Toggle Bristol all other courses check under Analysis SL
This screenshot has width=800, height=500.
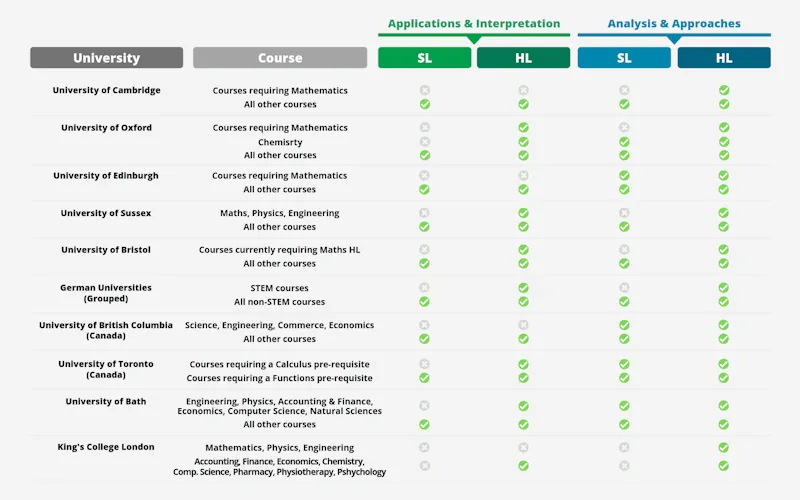click(x=624, y=264)
